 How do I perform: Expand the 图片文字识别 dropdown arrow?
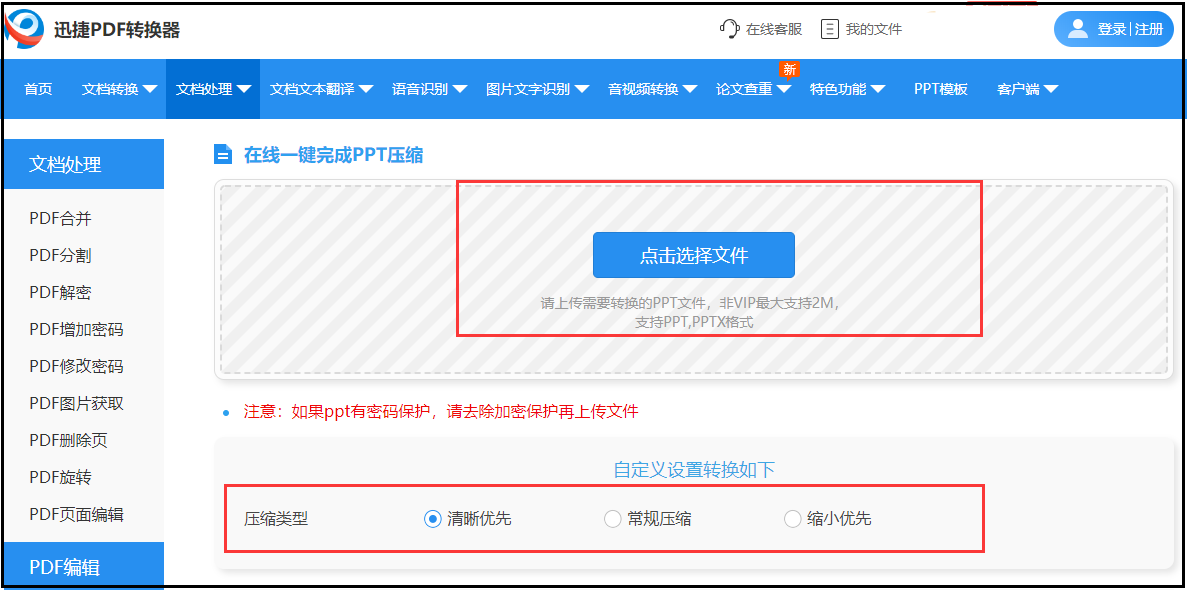click(581, 89)
